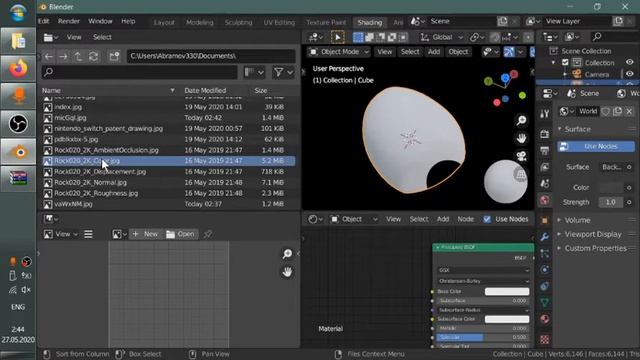Open OBS Studio from the taskbar
640x360 pixels.
tap(18, 124)
